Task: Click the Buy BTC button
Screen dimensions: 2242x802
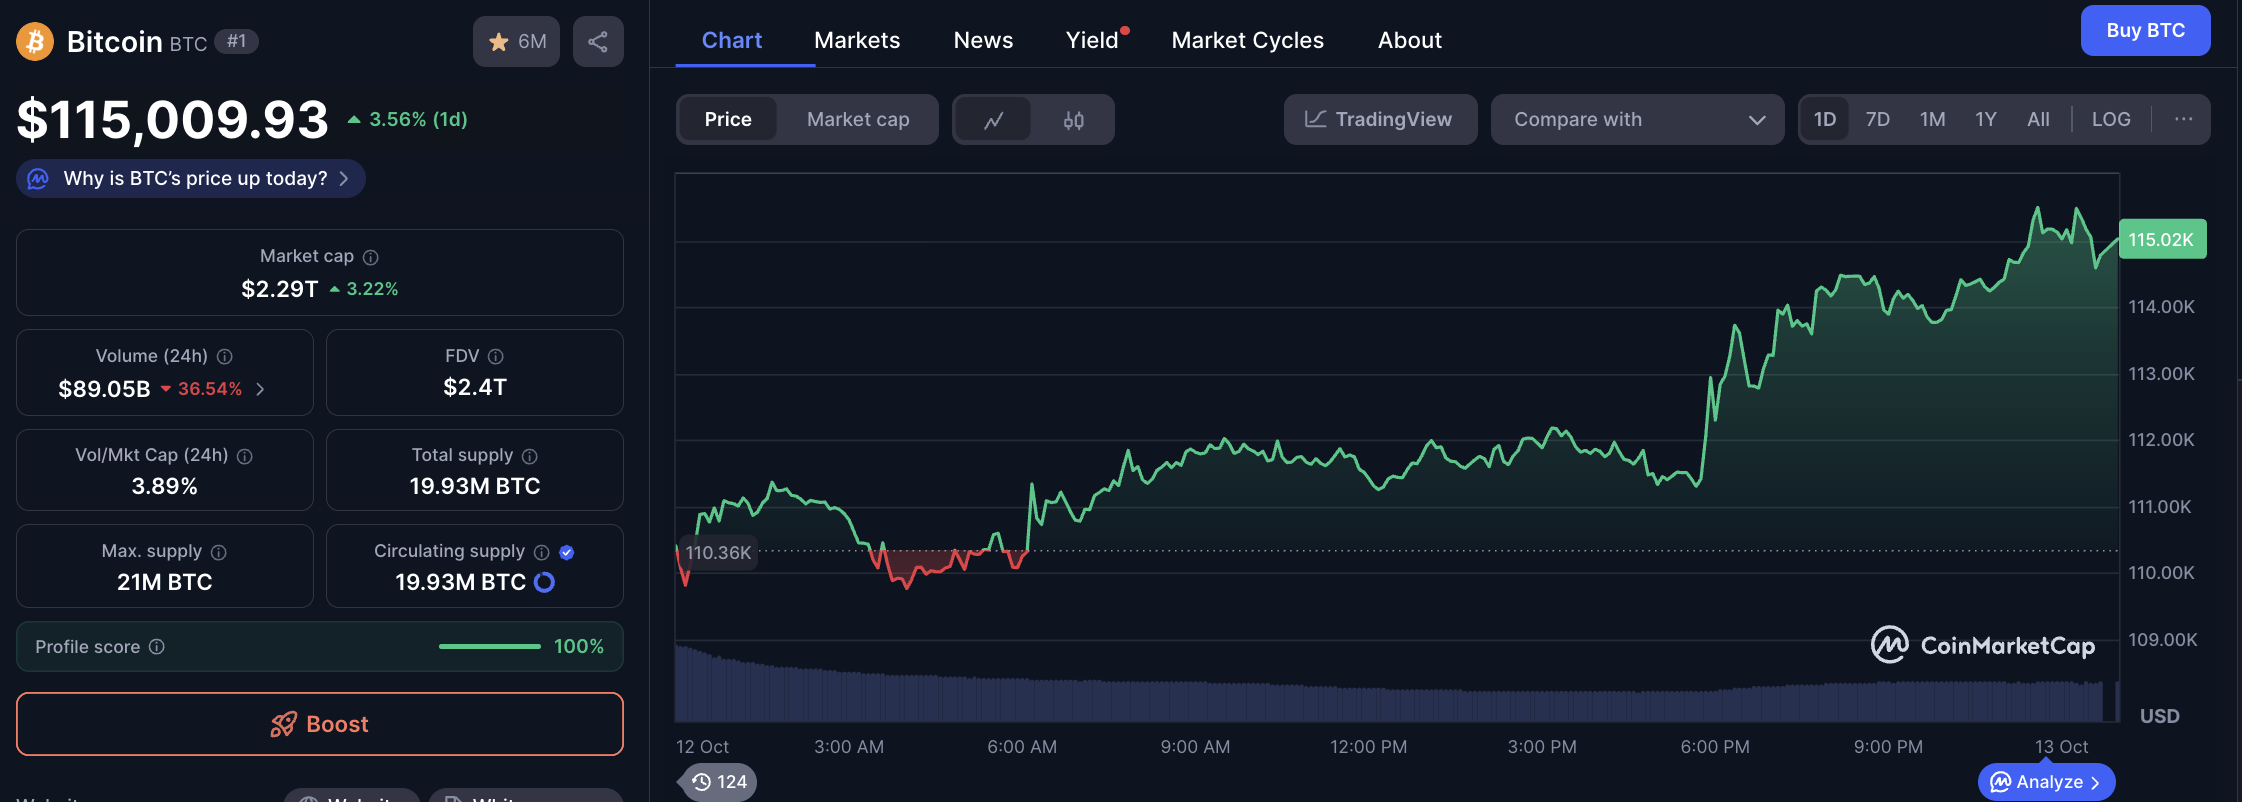Action: pyautogui.click(x=2145, y=30)
